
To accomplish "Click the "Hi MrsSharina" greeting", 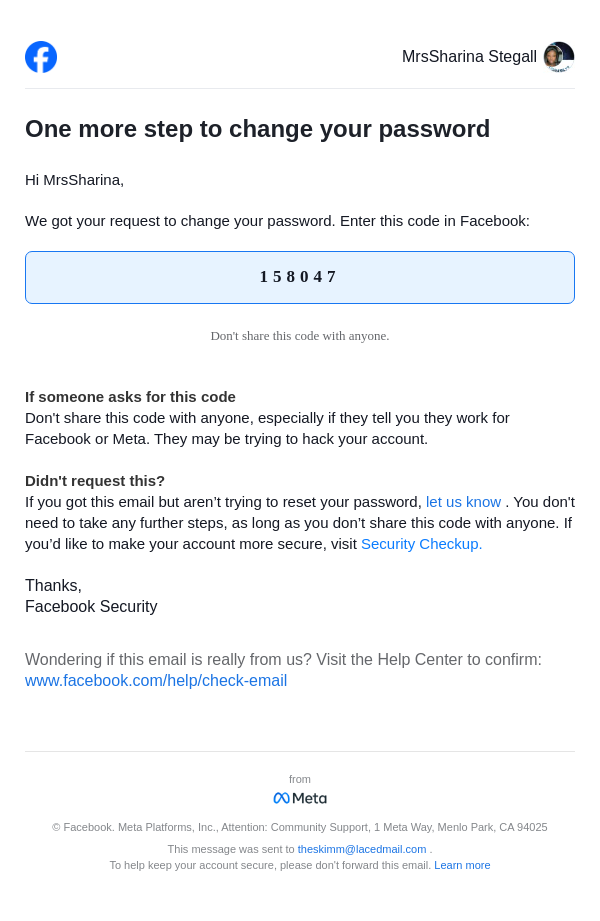I will click(x=74, y=180).
